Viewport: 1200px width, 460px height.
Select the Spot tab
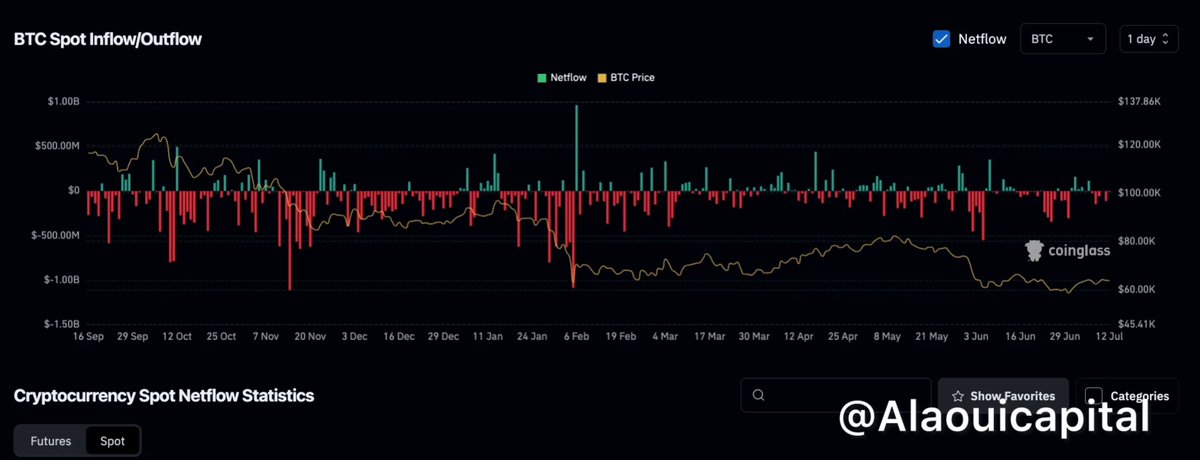pos(112,440)
